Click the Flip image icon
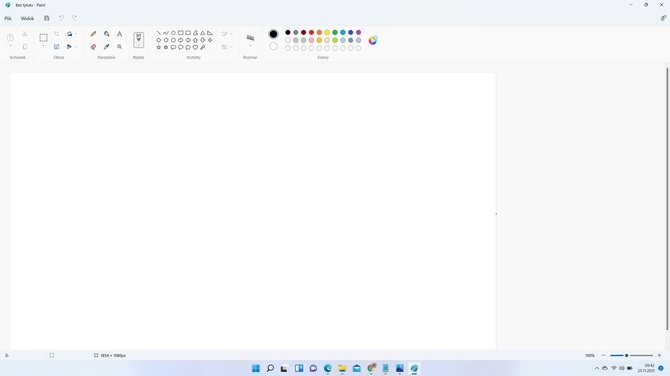The image size is (670, 376). click(69, 47)
